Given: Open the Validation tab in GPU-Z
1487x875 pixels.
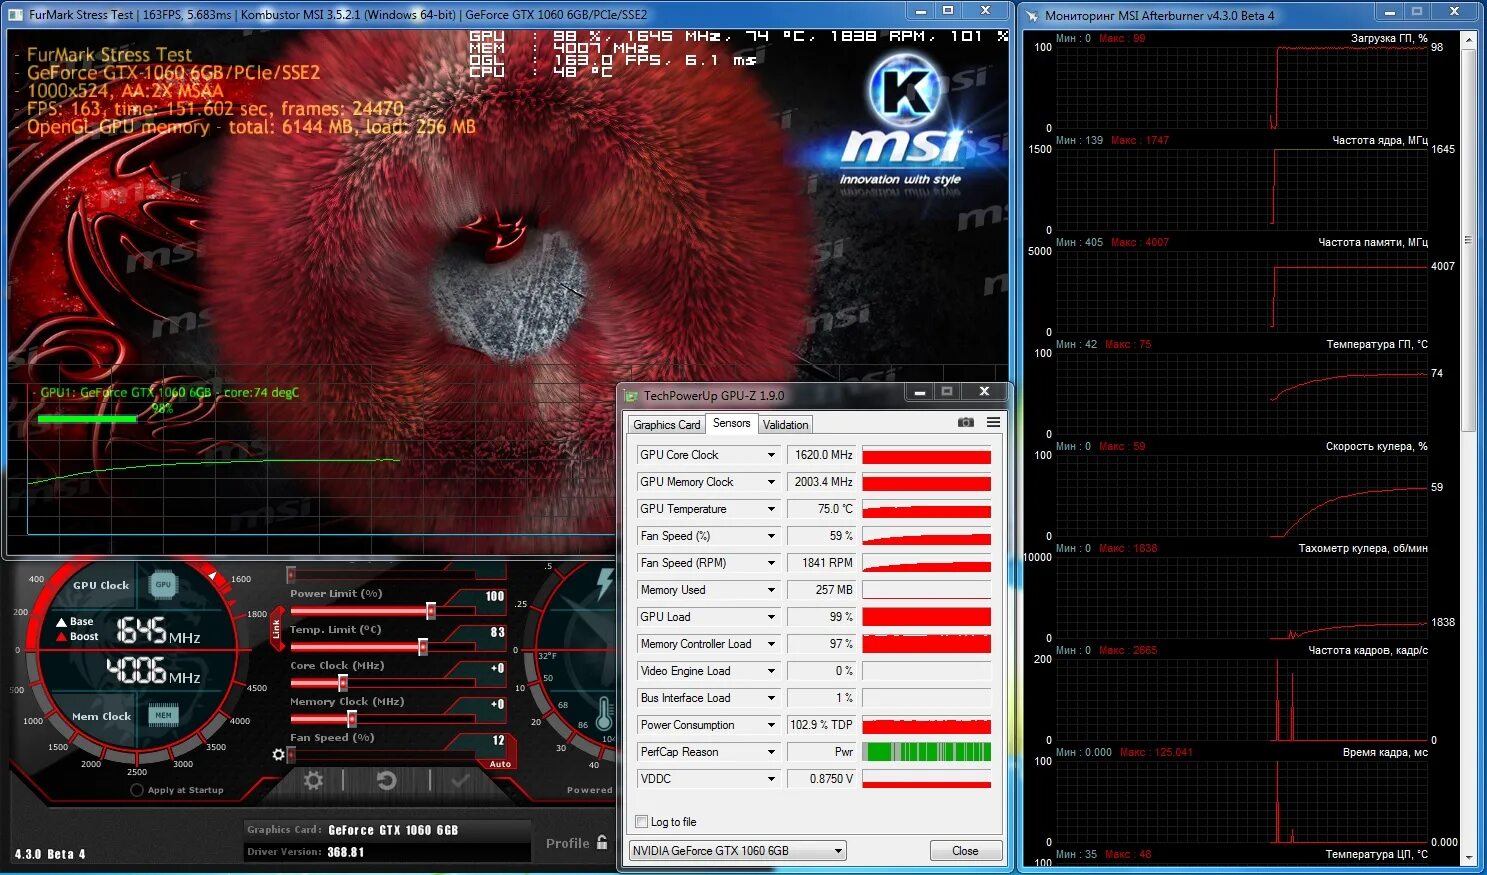Looking at the screenshot, I should point(785,425).
